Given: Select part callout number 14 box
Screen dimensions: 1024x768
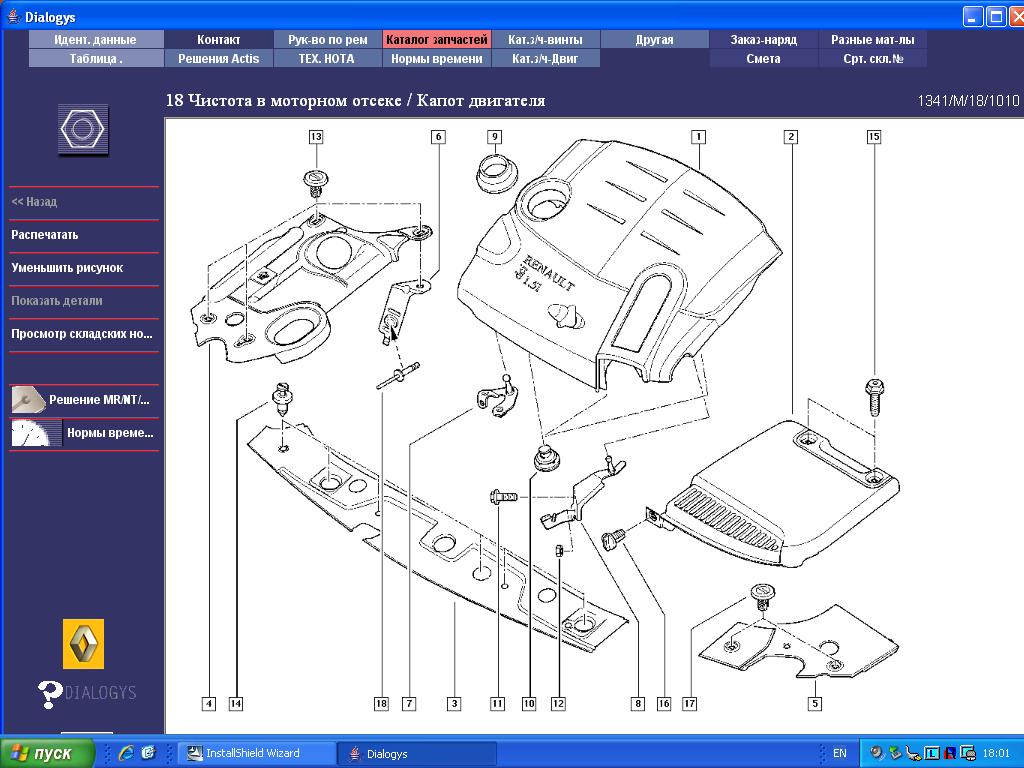Looking at the screenshot, I should click(236, 703).
